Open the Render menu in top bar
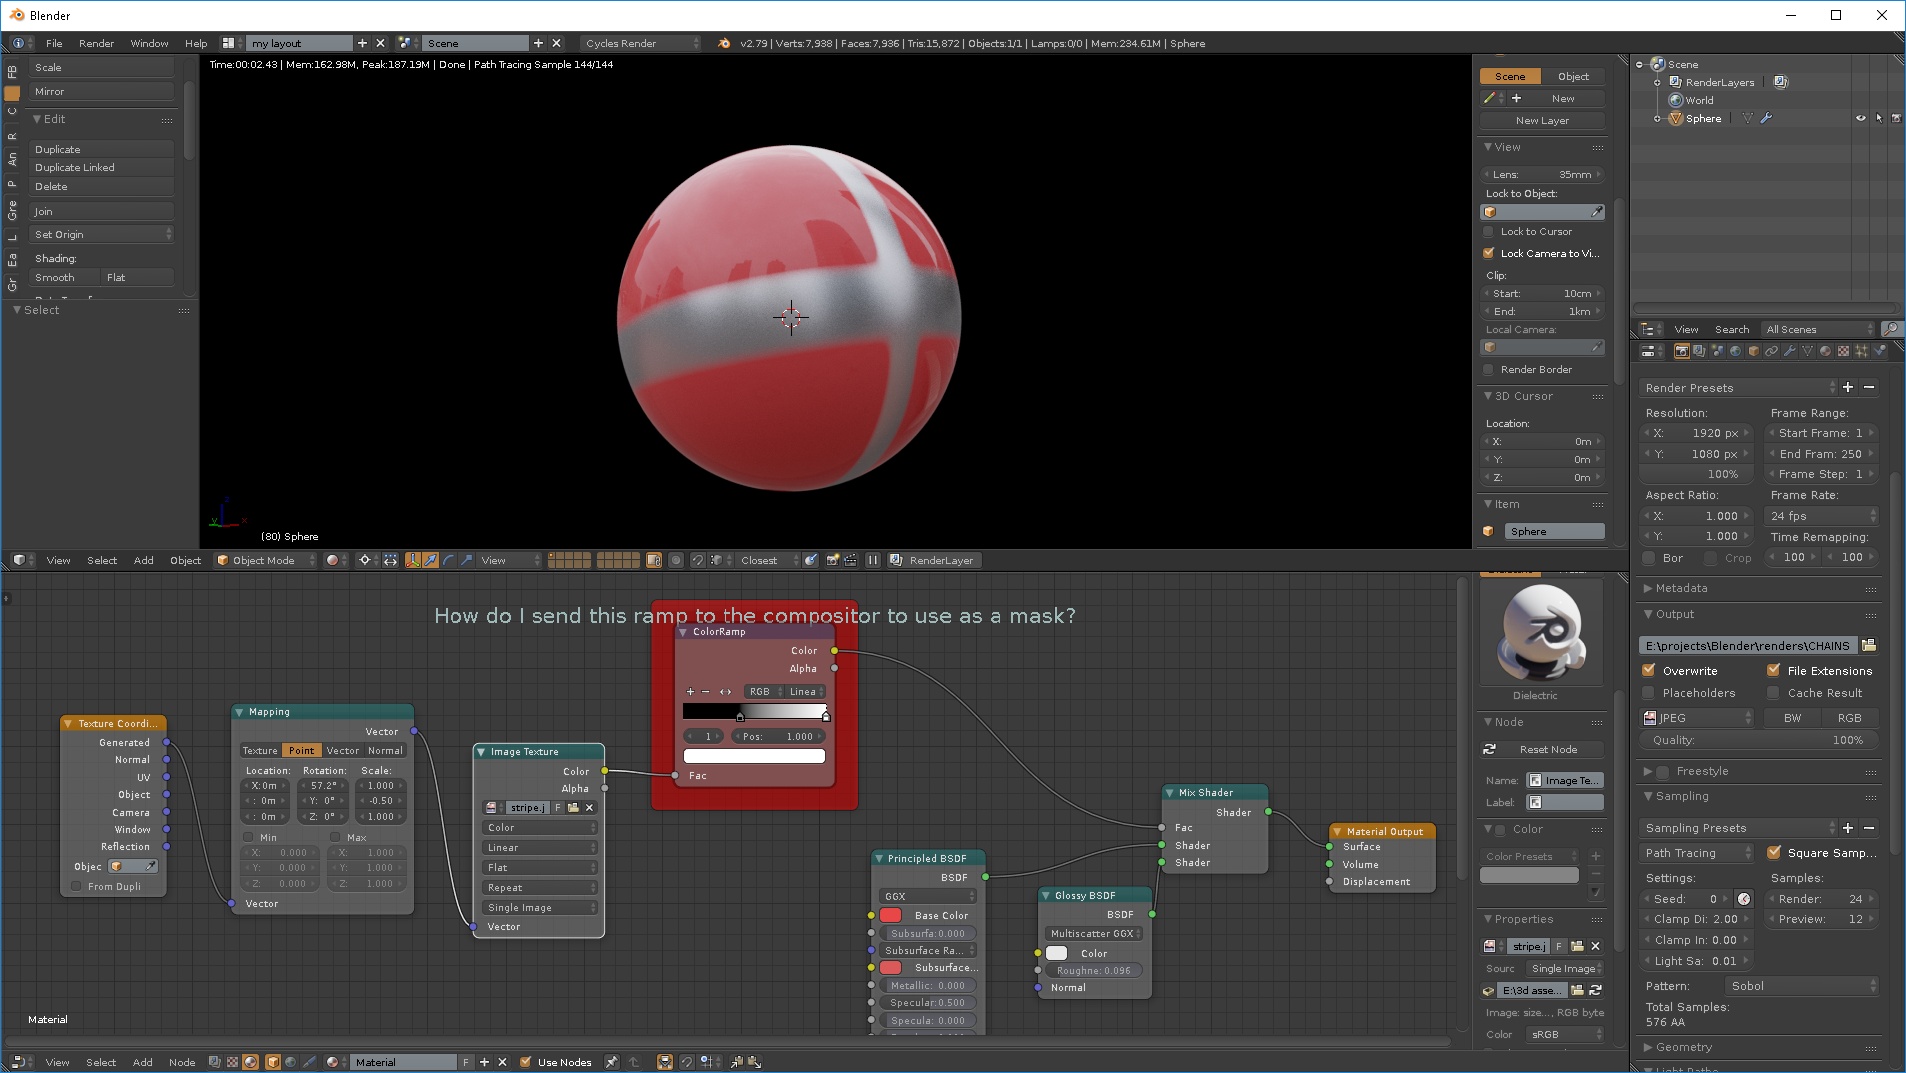1906x1073 pixels. 97,43
